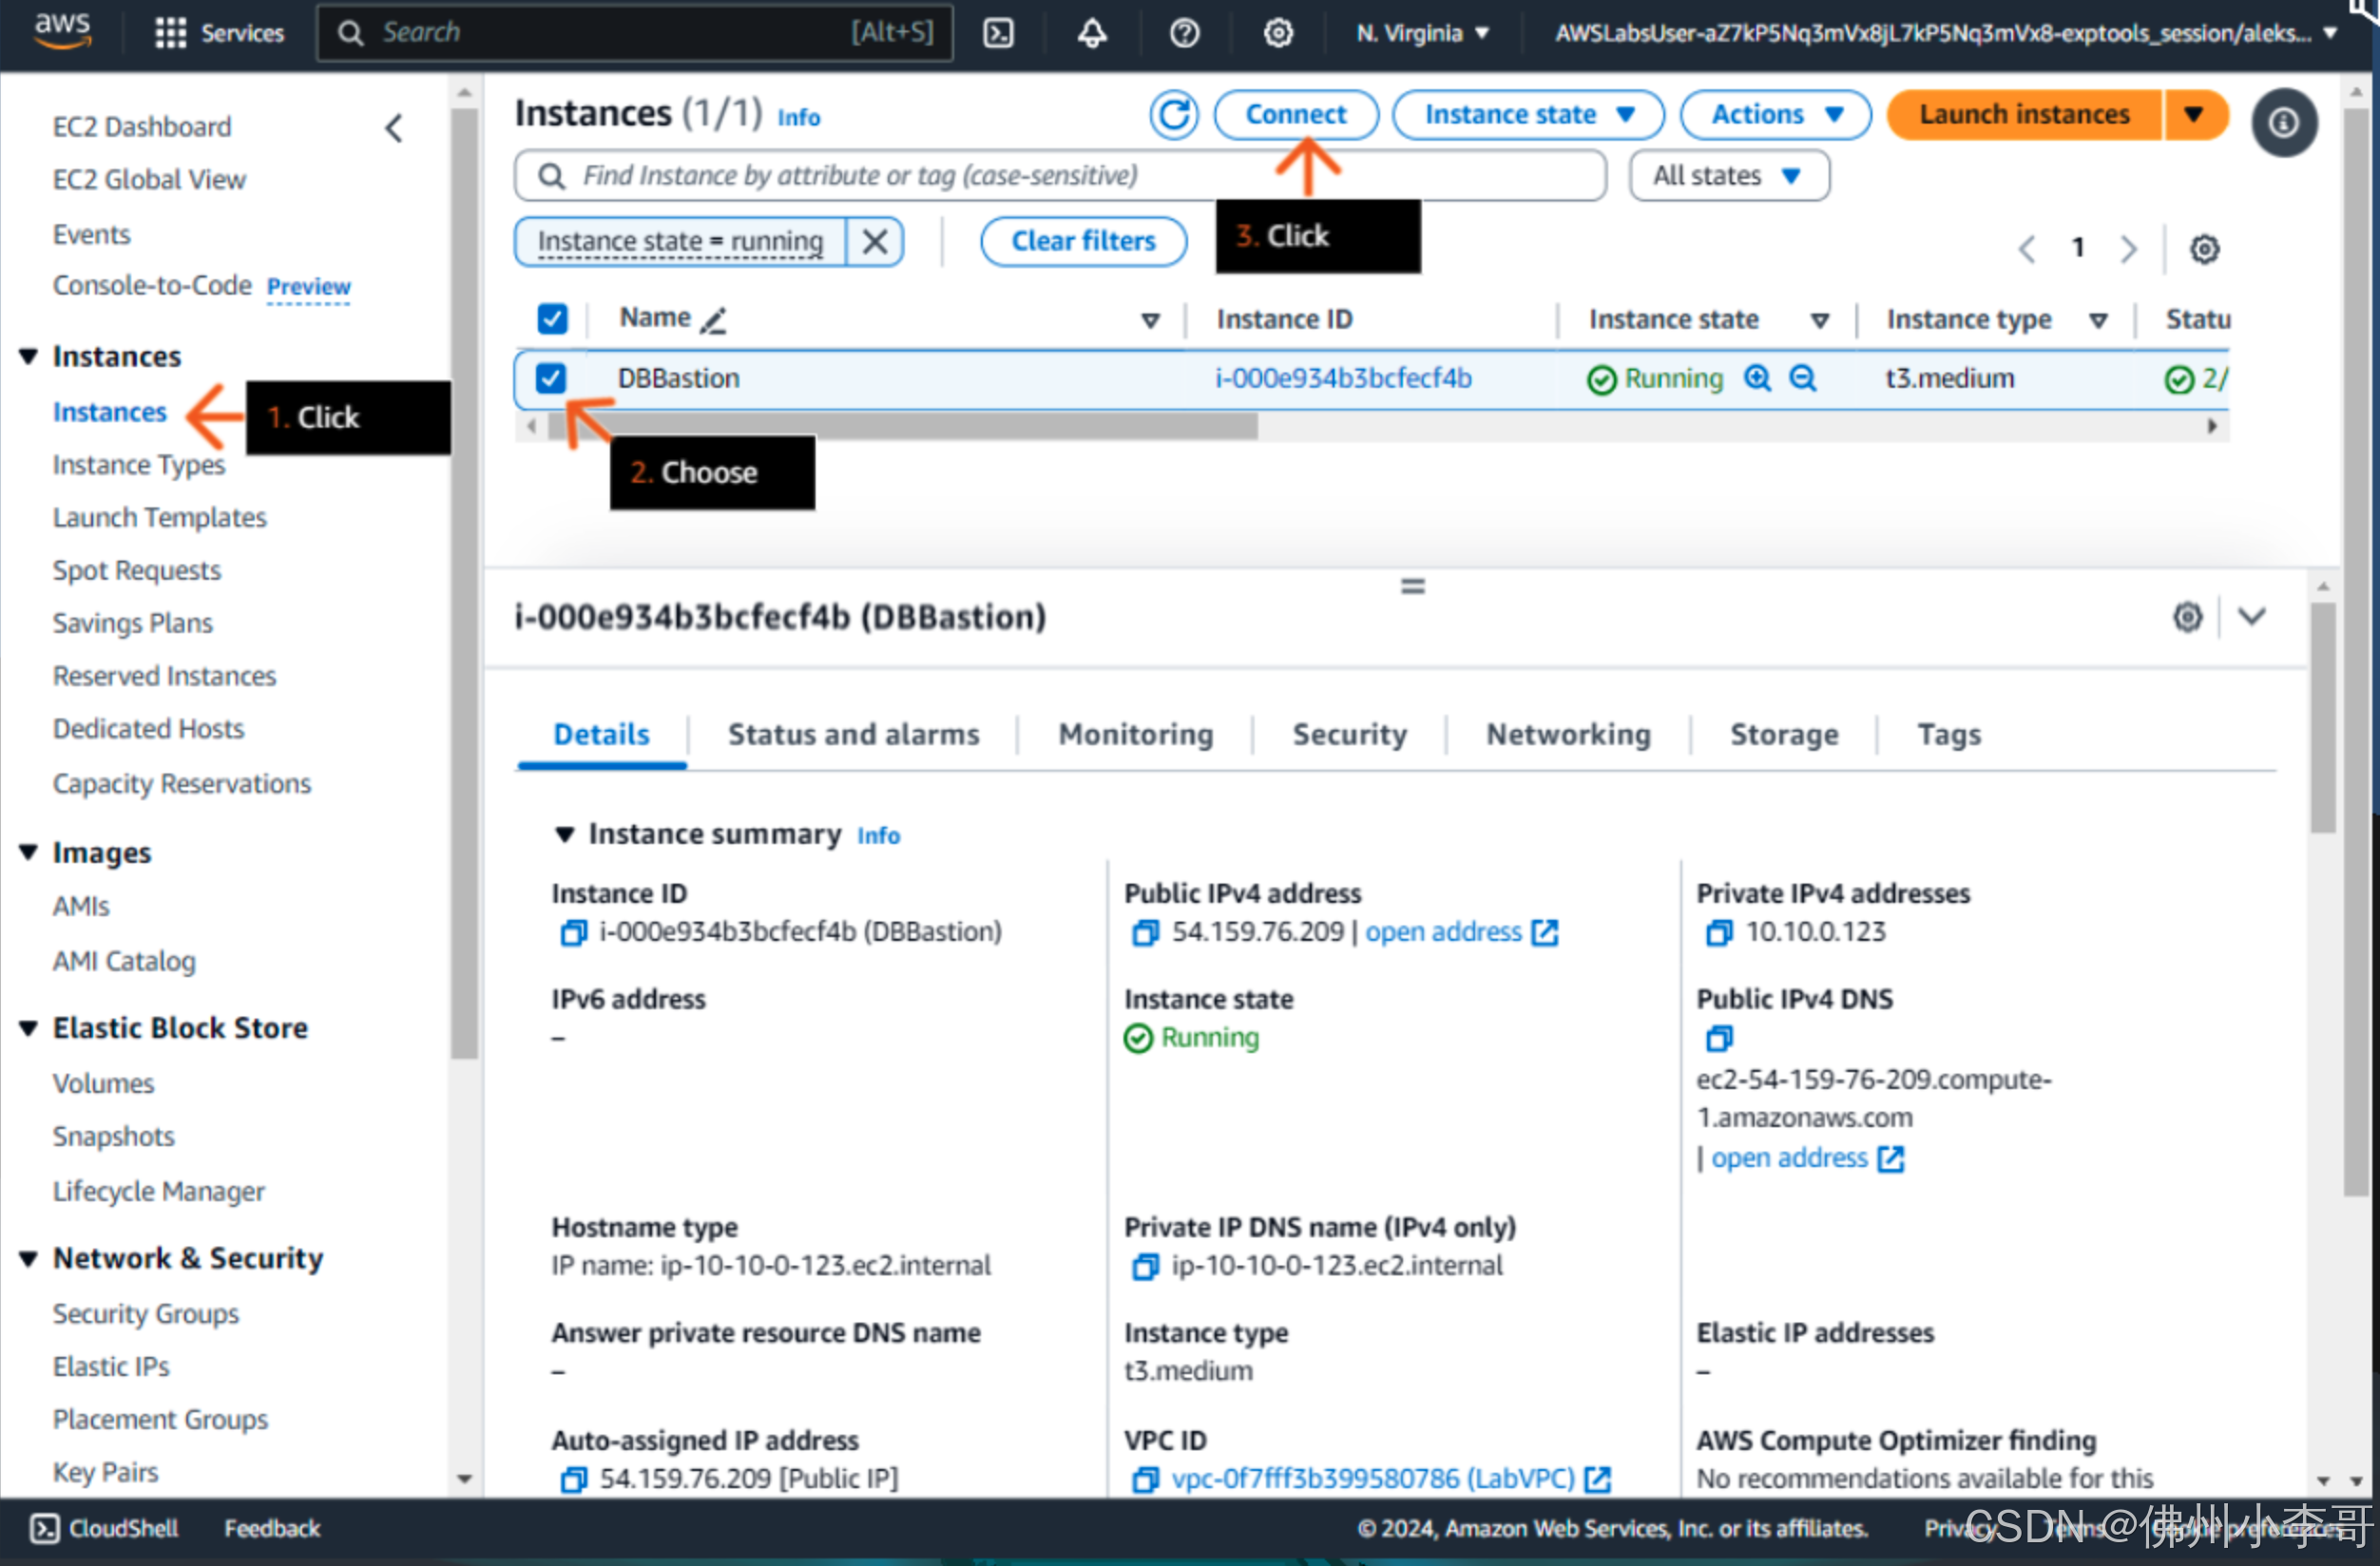The image size is (2380, 1566).
Task: Click the Connect button
Action: click(1296, 115)
